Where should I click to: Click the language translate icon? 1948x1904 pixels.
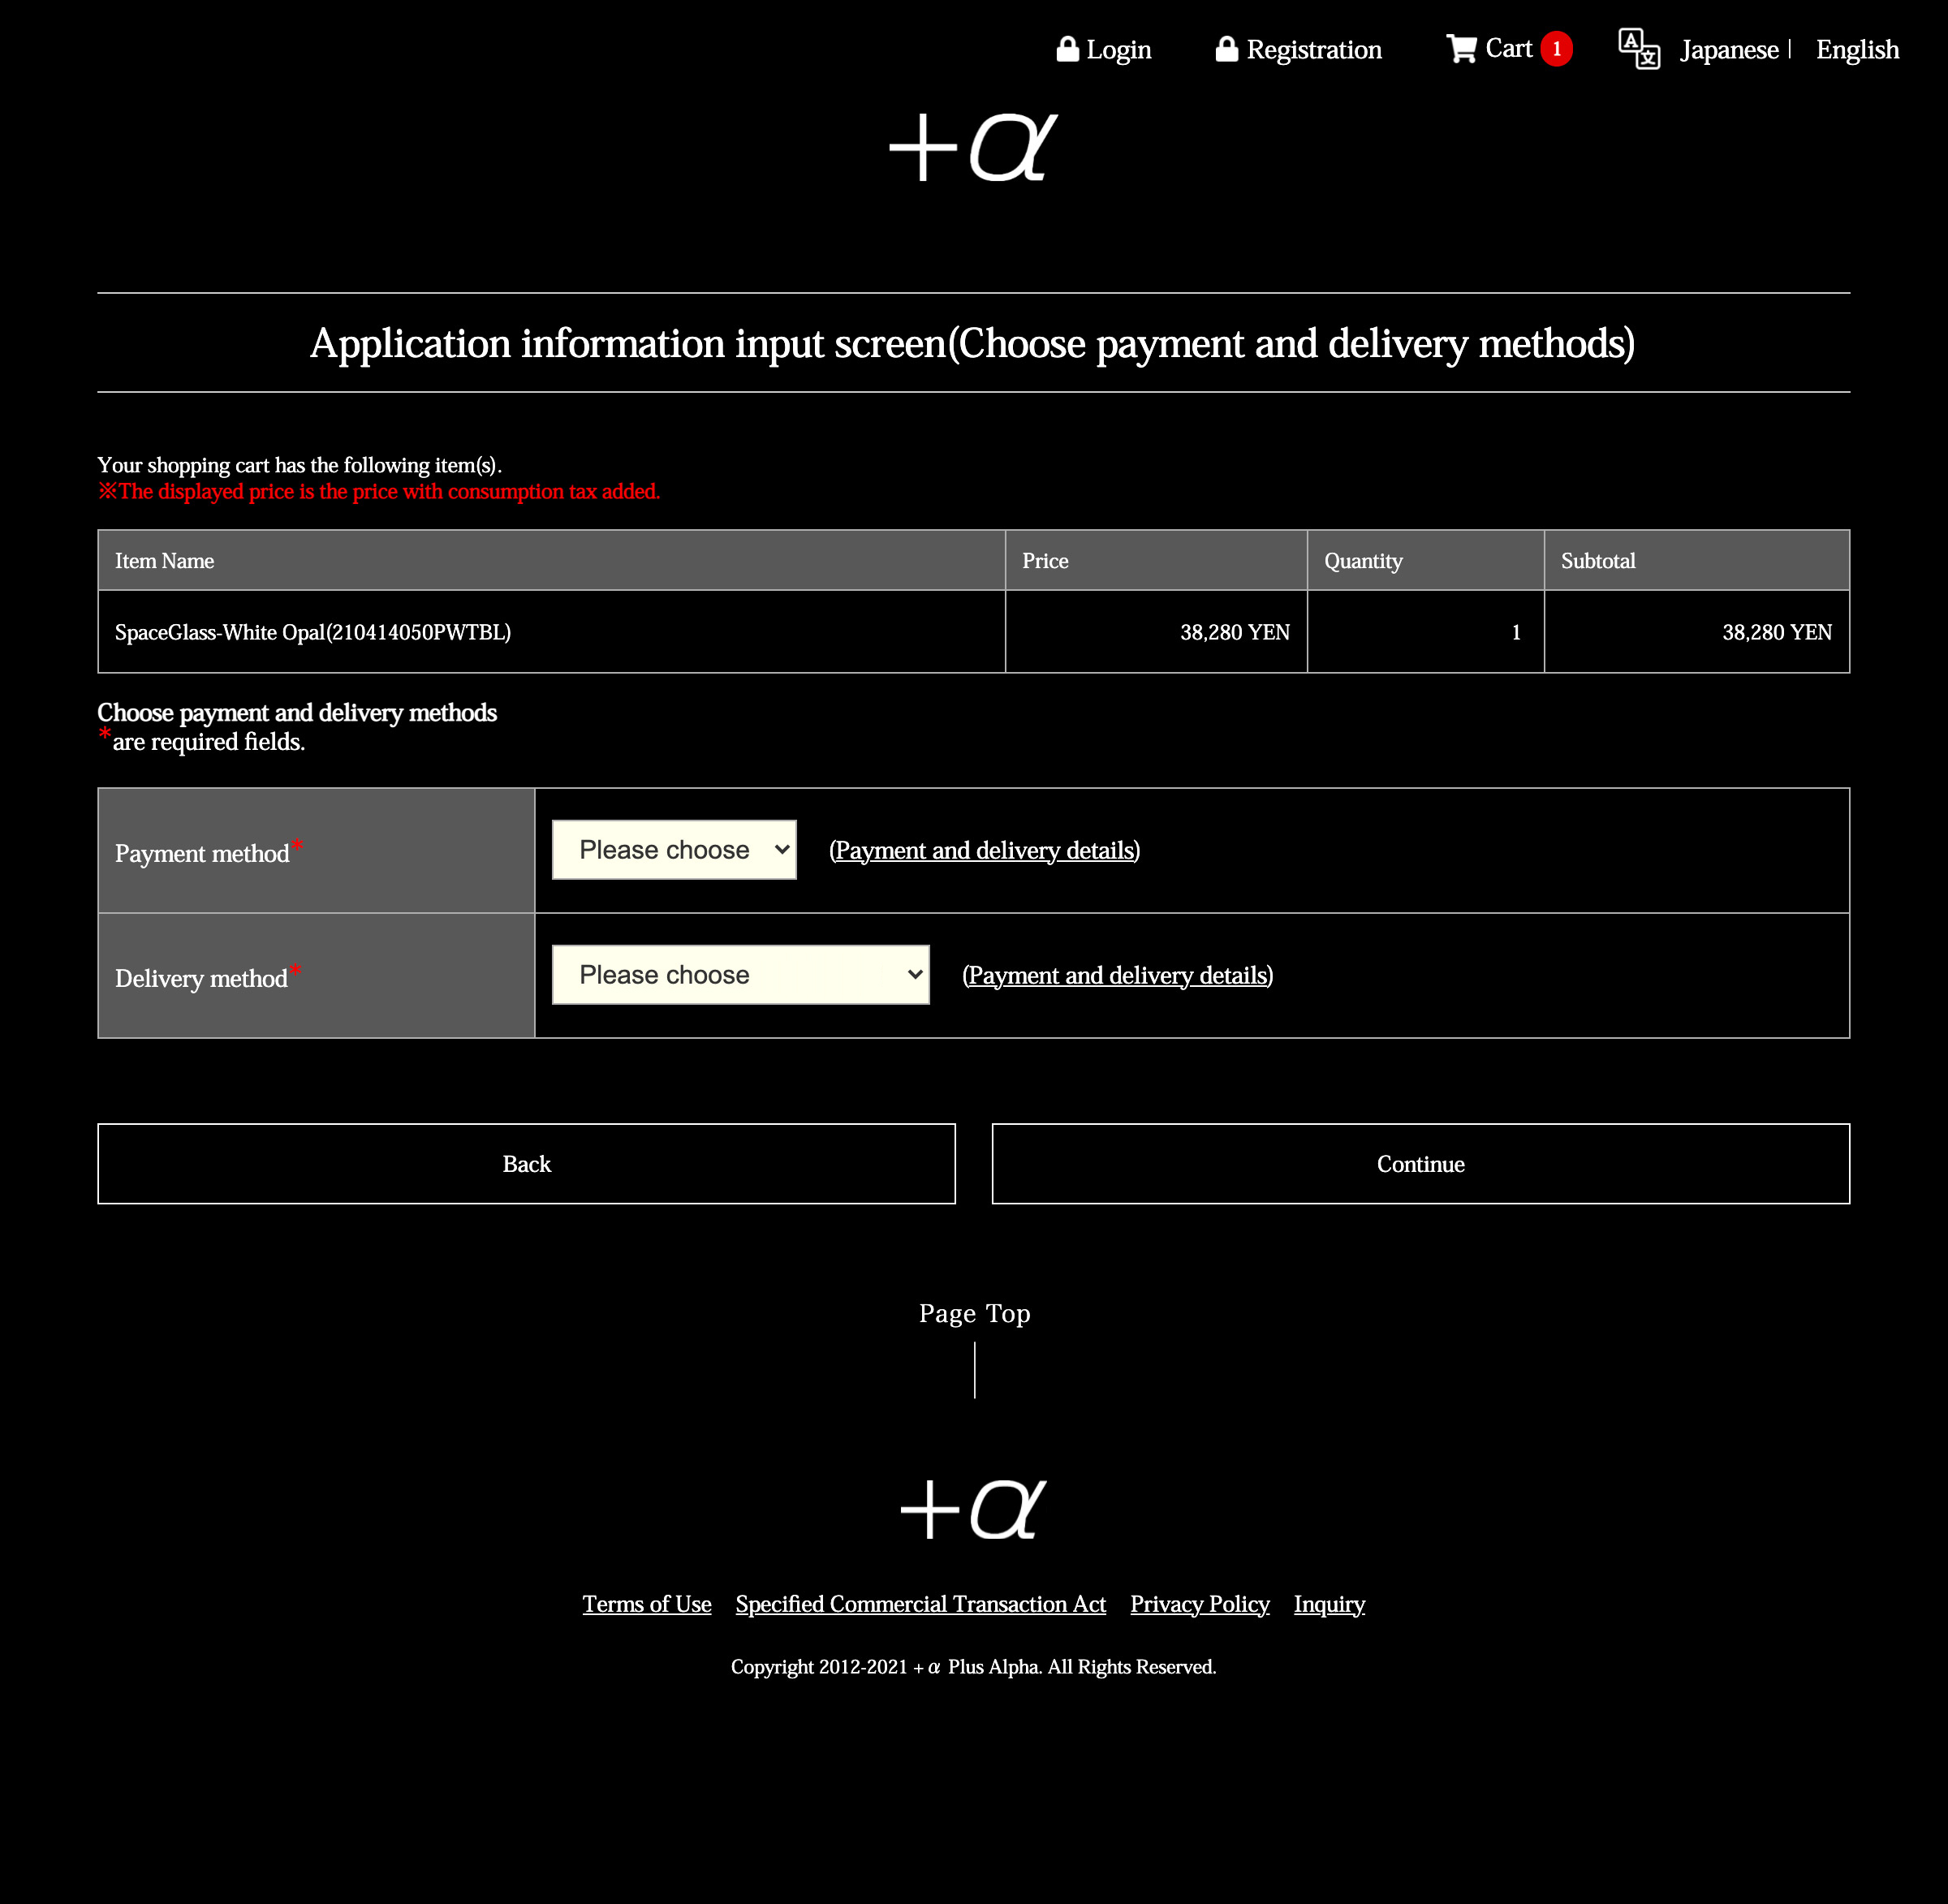(x=1639, y=49)
